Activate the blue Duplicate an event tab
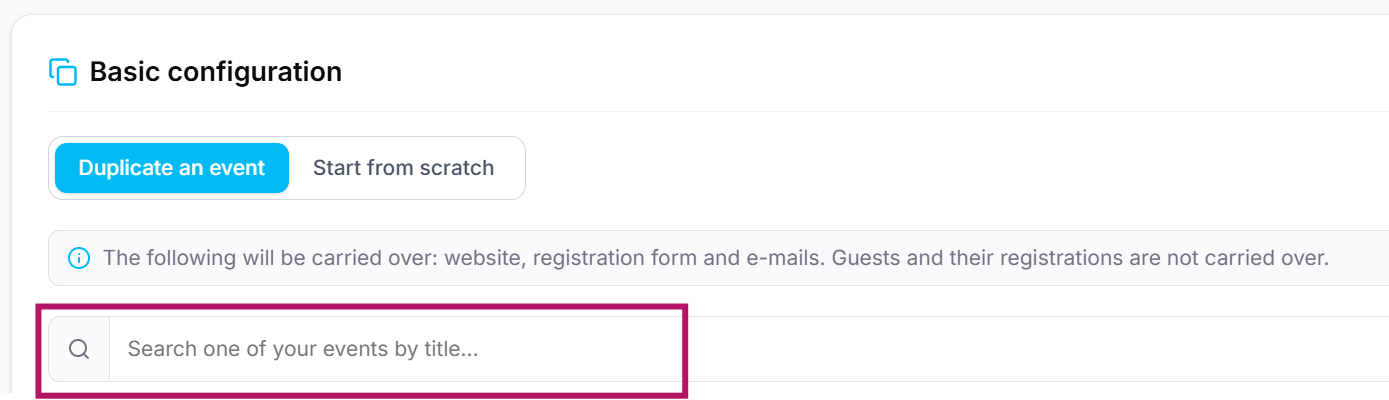1389x400 pixels. click(172, 168)
